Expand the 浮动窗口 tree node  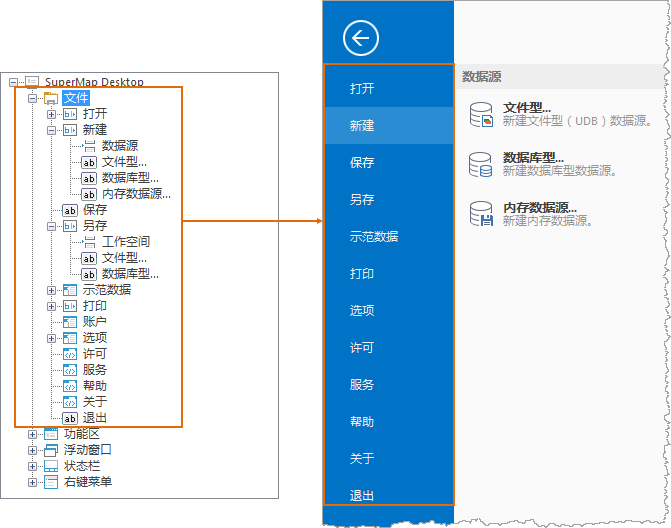pyautogui.click(x=32, y=450)
